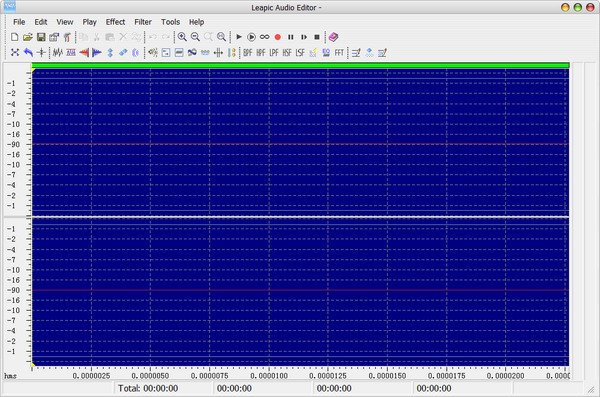Save the file with floppy disk icon
This screenshot has height=397, width=600.
pos(41,37)
